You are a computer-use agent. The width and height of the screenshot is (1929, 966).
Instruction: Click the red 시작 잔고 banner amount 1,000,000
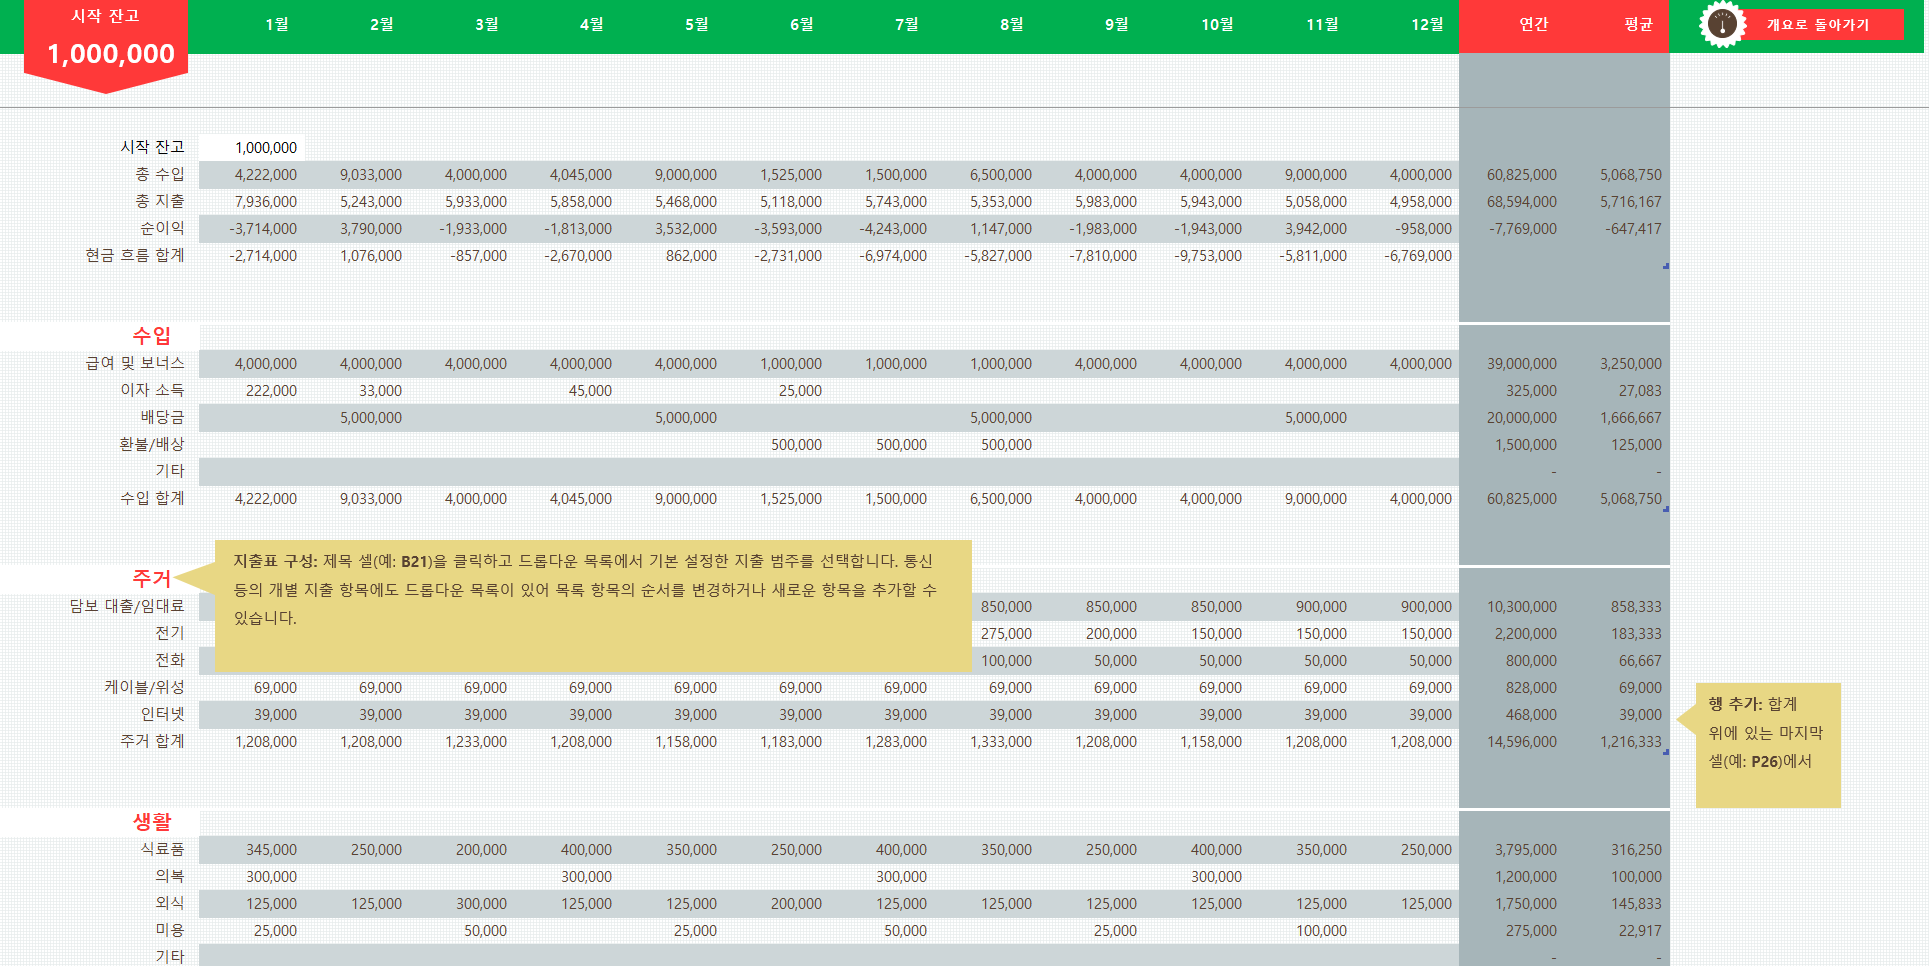coord(111,54)
